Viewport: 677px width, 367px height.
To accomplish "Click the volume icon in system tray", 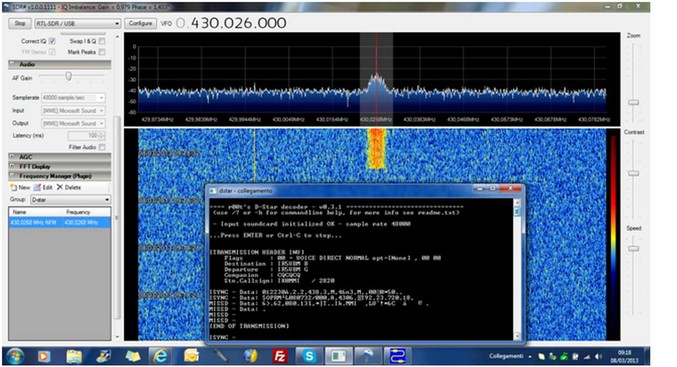I will click(x=598, y=357).
